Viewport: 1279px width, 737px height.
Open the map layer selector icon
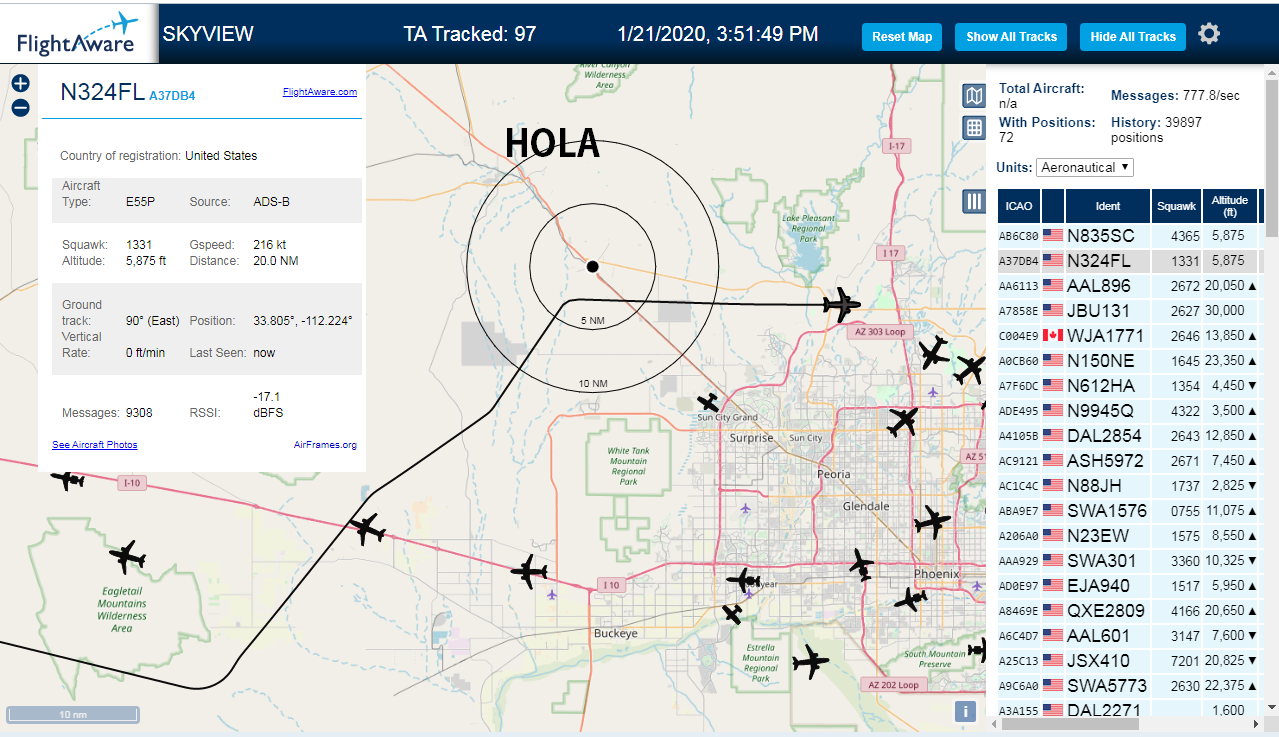(x=974, y=96)
